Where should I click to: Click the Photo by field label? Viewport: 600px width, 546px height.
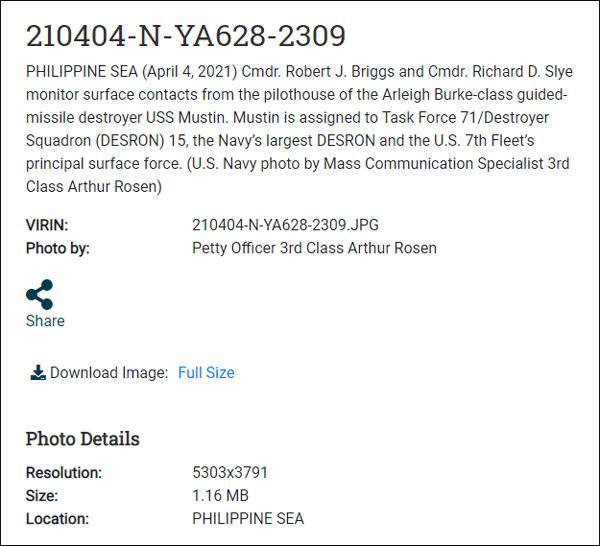tap(57, 248)
